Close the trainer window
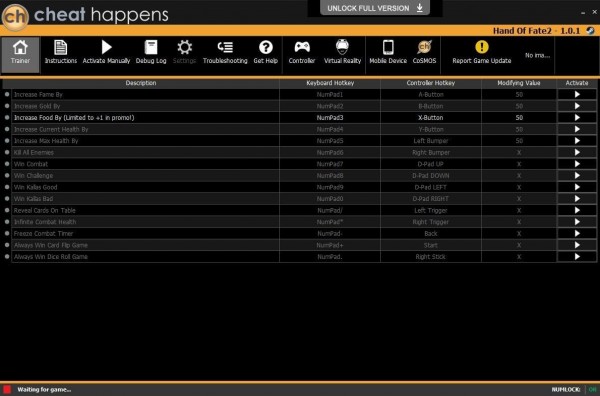This screenshot has height=396, width=600. [x=595, y=12]
